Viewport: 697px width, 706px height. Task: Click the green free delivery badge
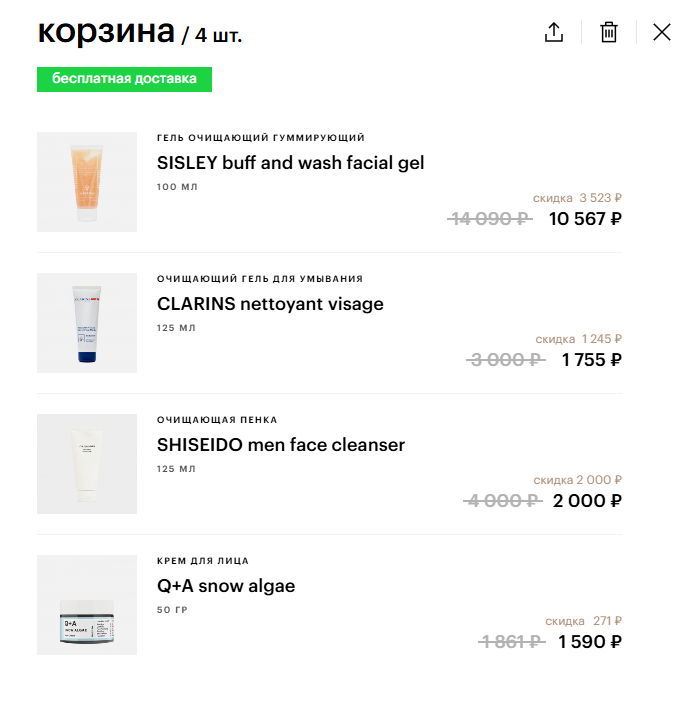[x=124, y=78]
